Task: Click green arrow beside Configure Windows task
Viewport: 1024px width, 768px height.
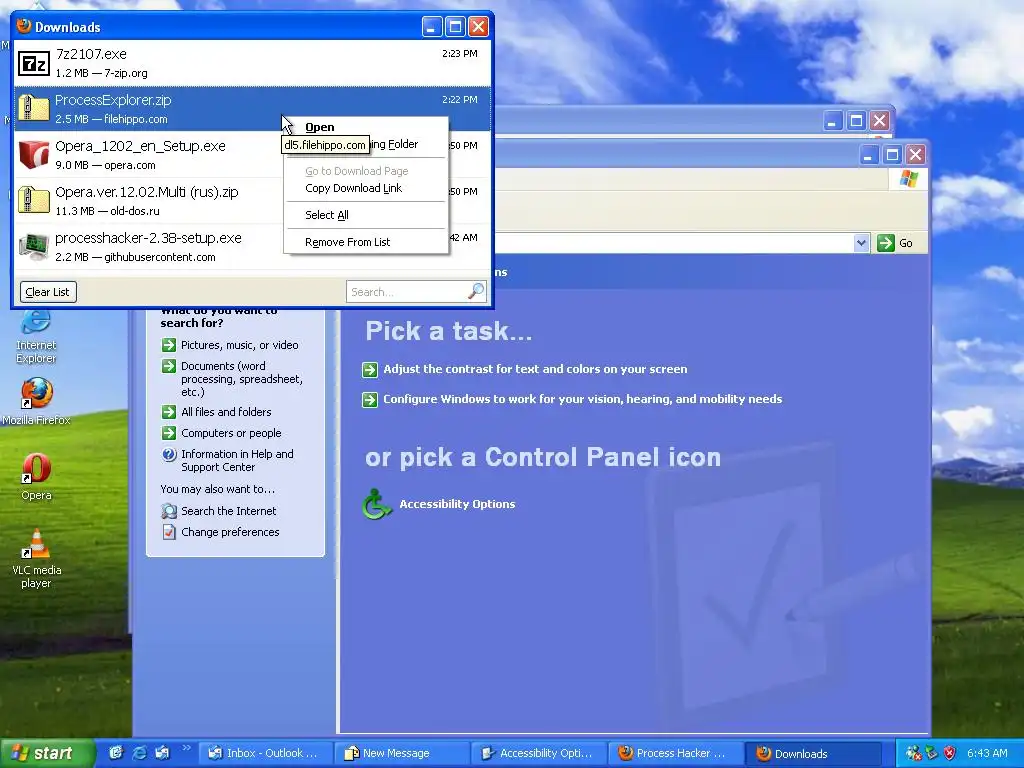Action: tap(370, 400)
